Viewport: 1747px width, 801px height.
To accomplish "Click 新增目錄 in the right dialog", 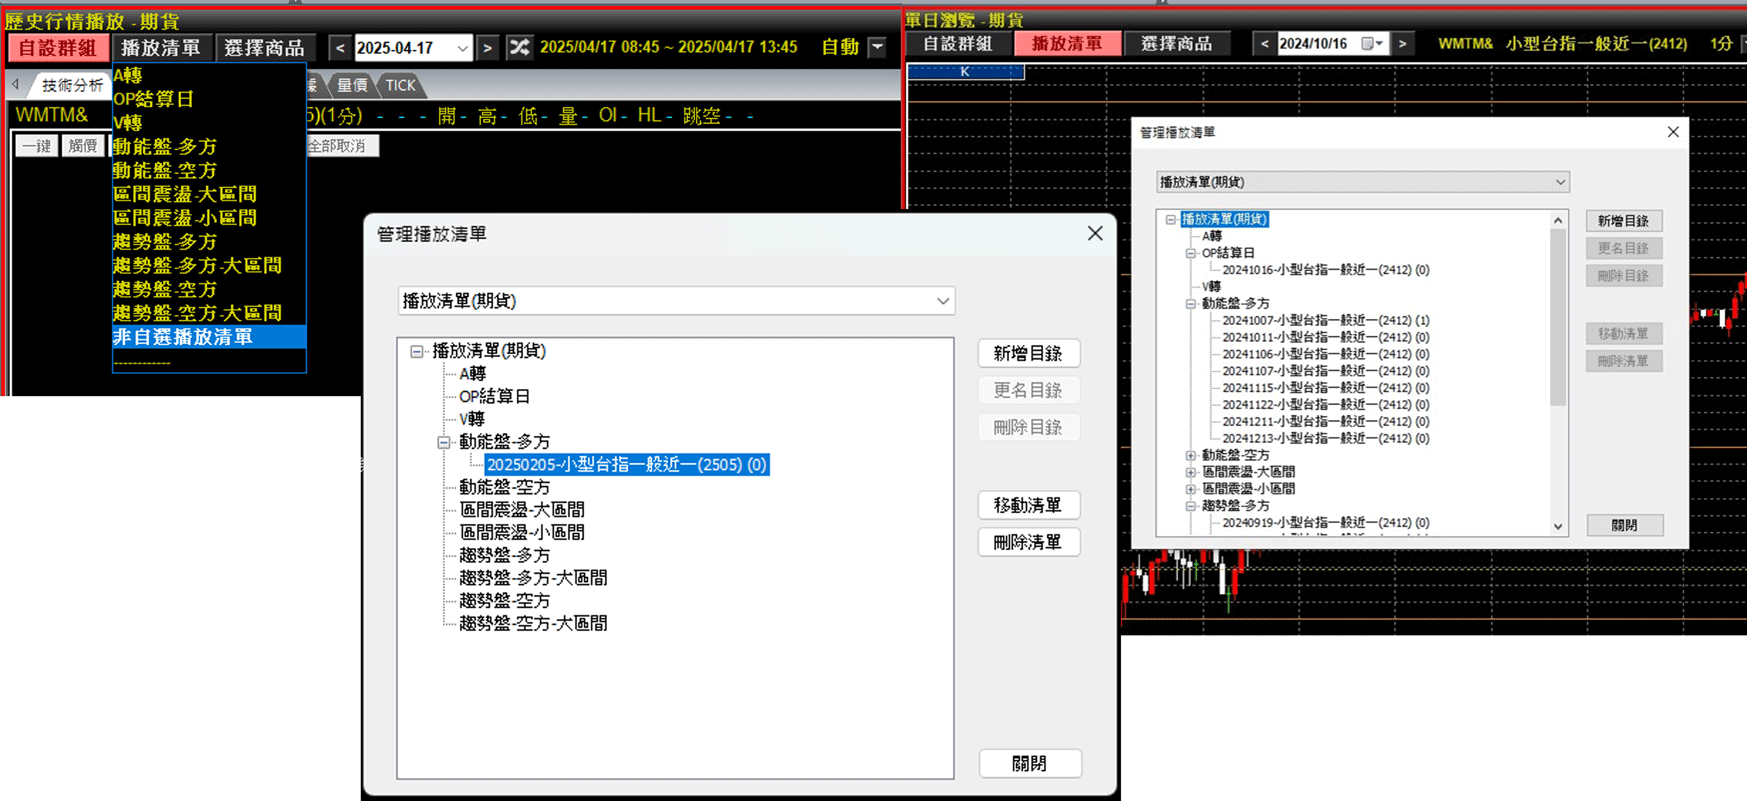I will [x=1623, y=221].
